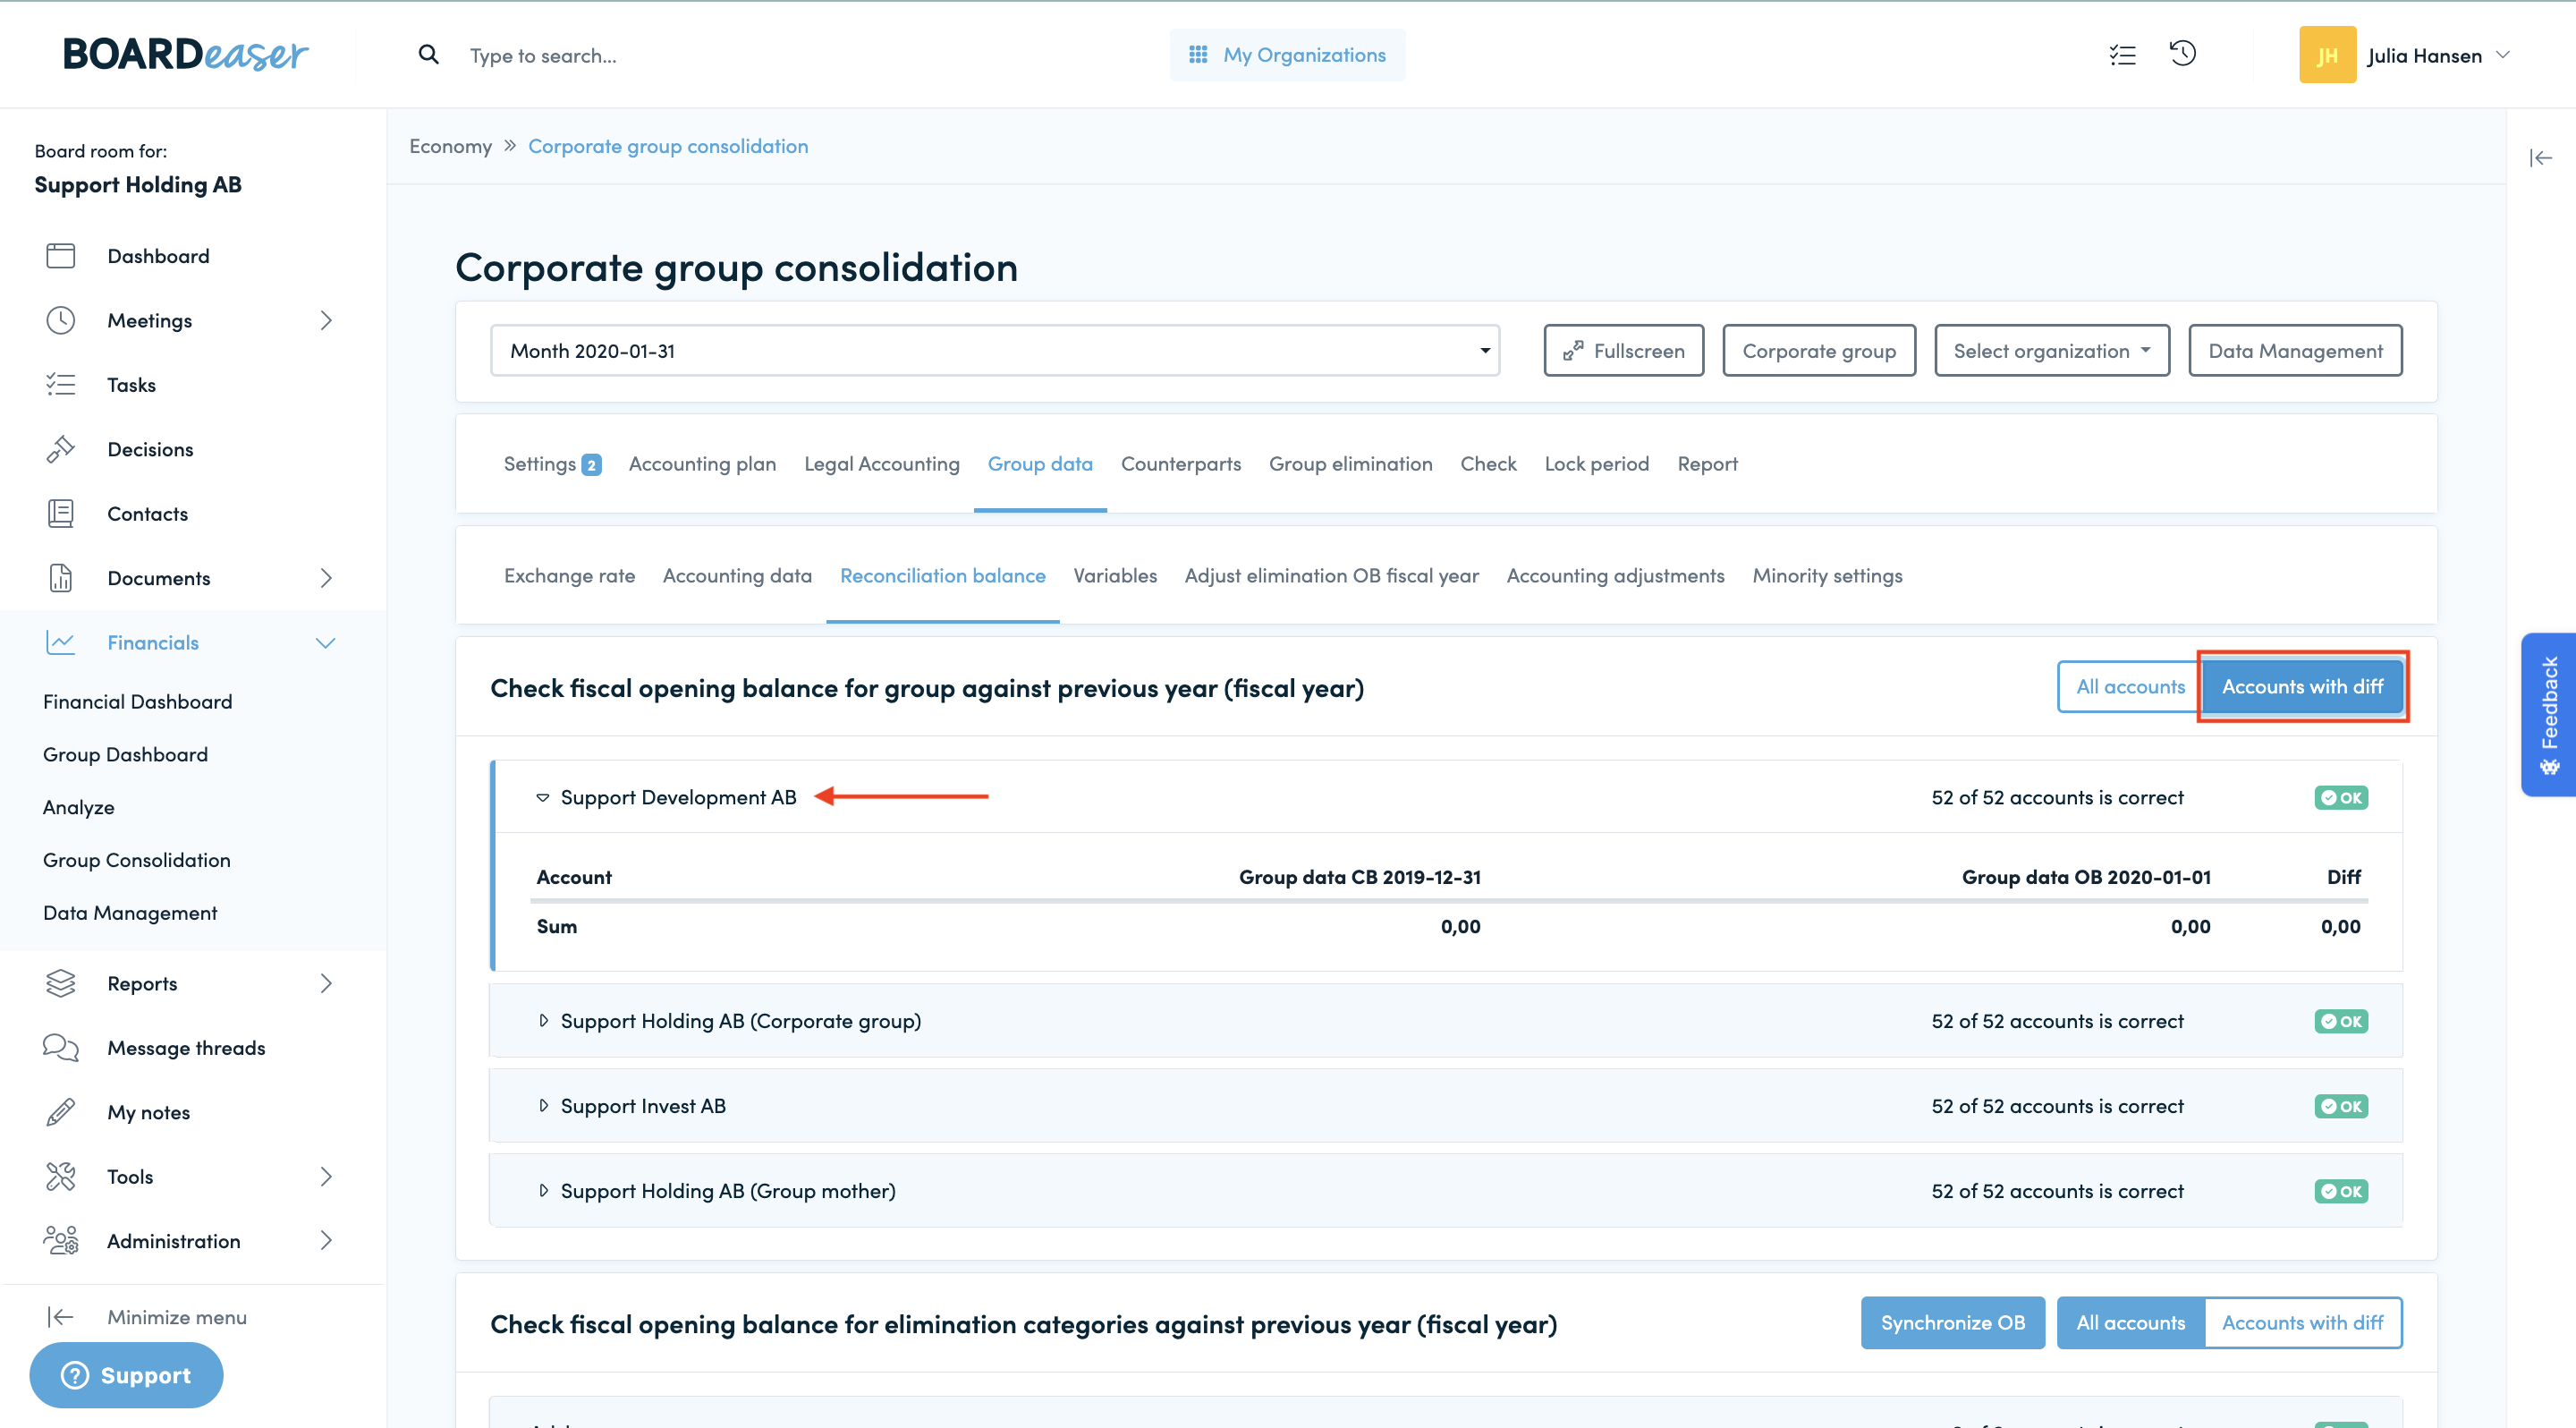Open the Accounting data sub-tab
The height and width of the screenshot is (1428, 2576).
tap(737, 576)
